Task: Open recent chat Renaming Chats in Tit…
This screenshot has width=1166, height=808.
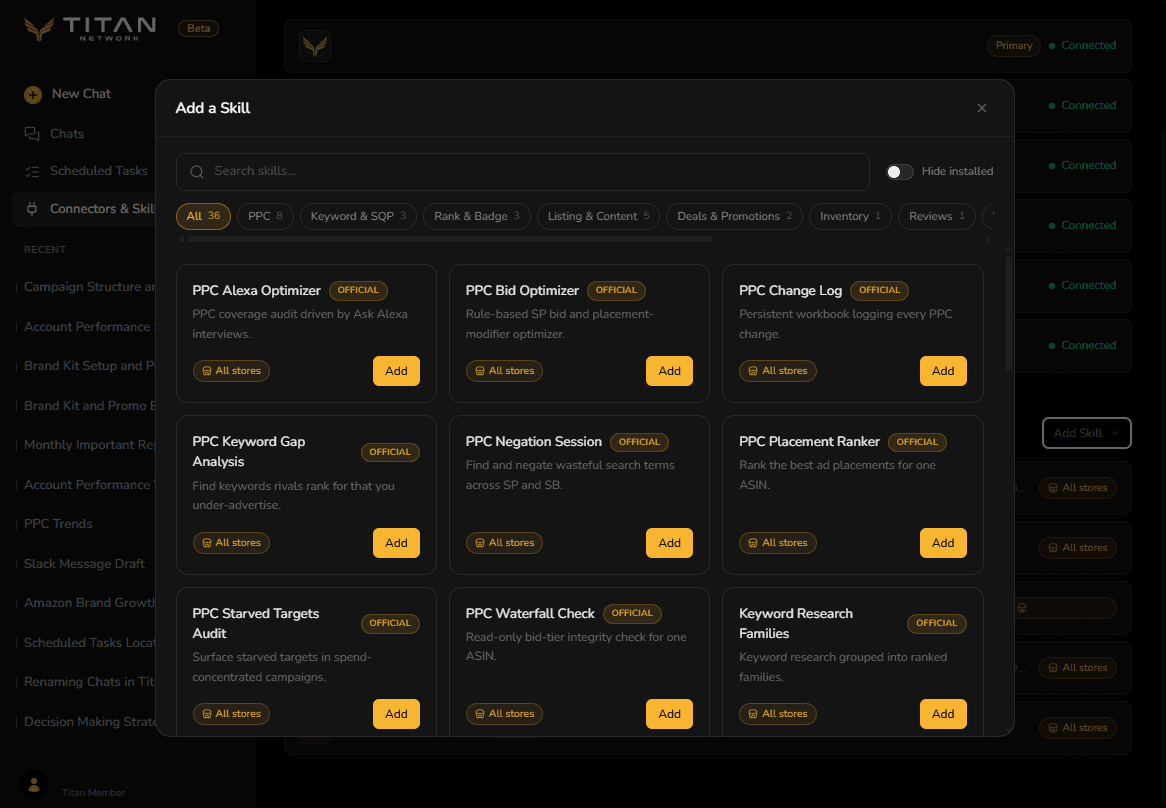Action: pyautogui.click(x=89, y=682)
